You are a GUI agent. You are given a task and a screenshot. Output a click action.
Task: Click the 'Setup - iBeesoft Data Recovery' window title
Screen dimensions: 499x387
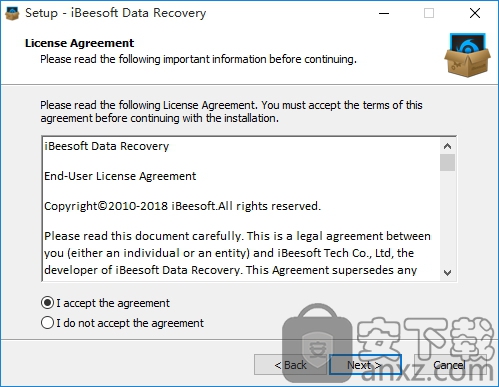pos(116,13)
